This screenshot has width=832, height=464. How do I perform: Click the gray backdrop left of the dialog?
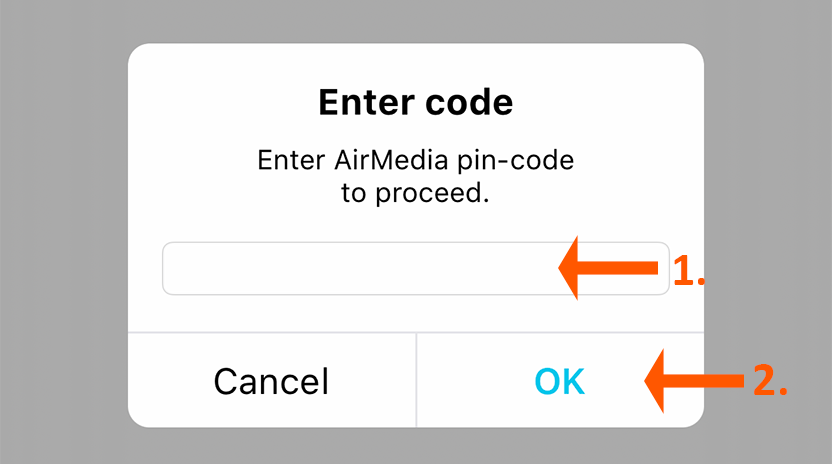coord(60,232)
